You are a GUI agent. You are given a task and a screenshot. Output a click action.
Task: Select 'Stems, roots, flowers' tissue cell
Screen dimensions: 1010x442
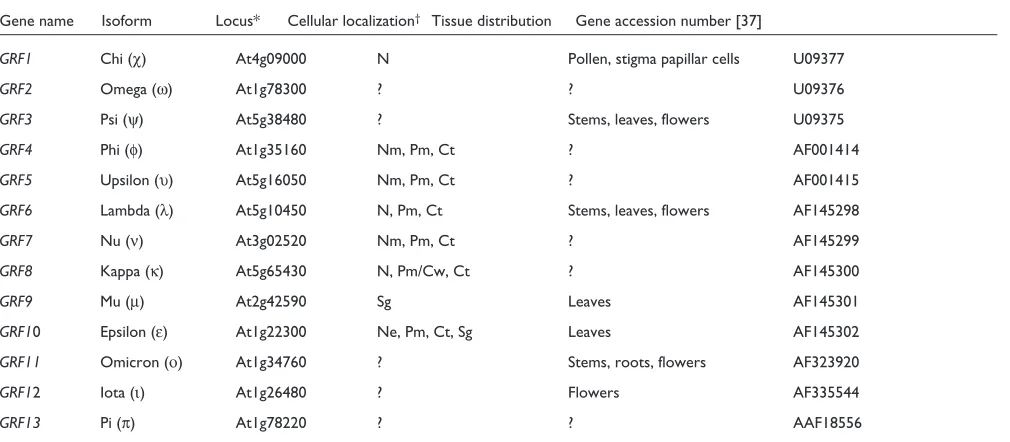(x=636, y=362)
